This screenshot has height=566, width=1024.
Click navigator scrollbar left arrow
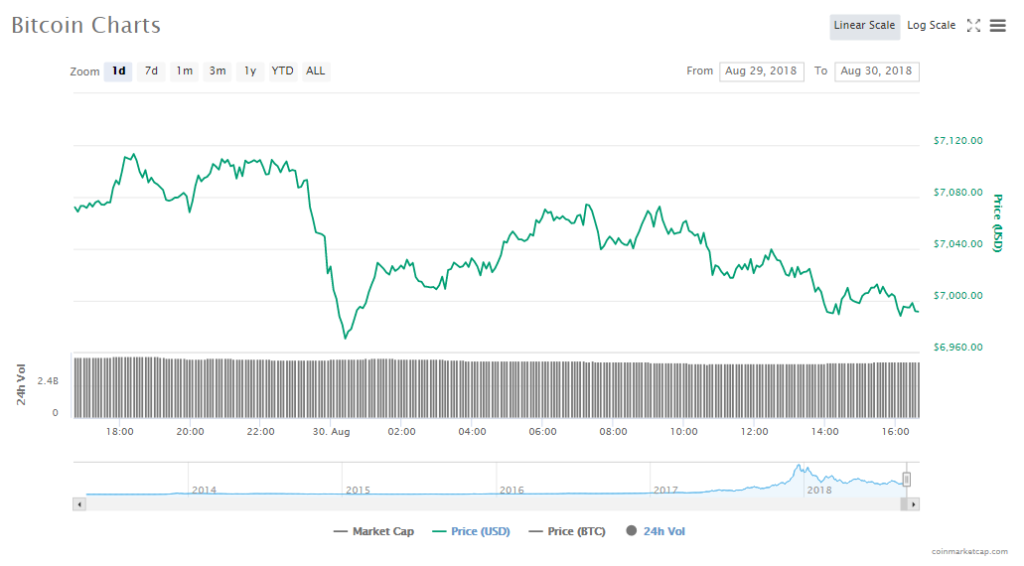(x=80, y=505)
